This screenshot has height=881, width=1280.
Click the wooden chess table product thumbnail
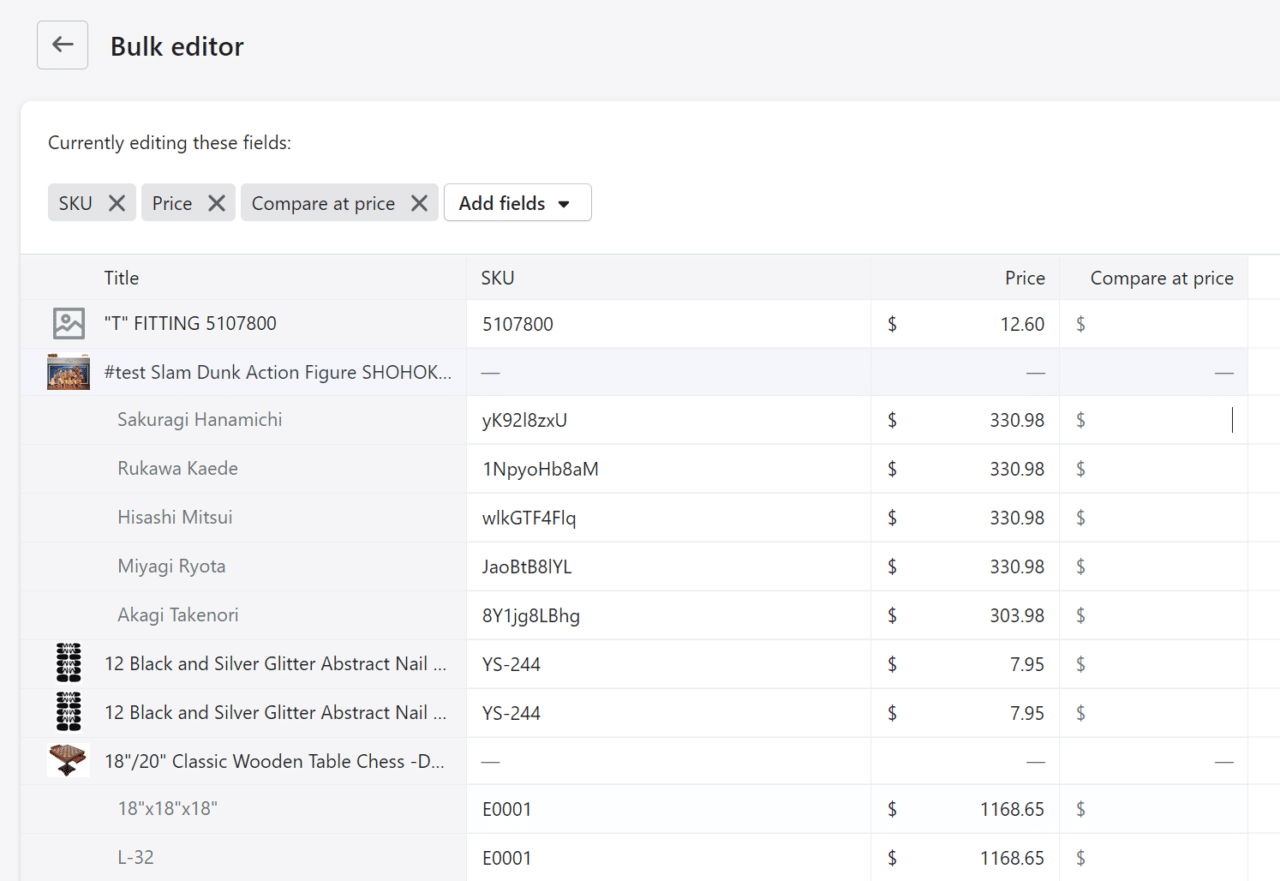[68, 760]
